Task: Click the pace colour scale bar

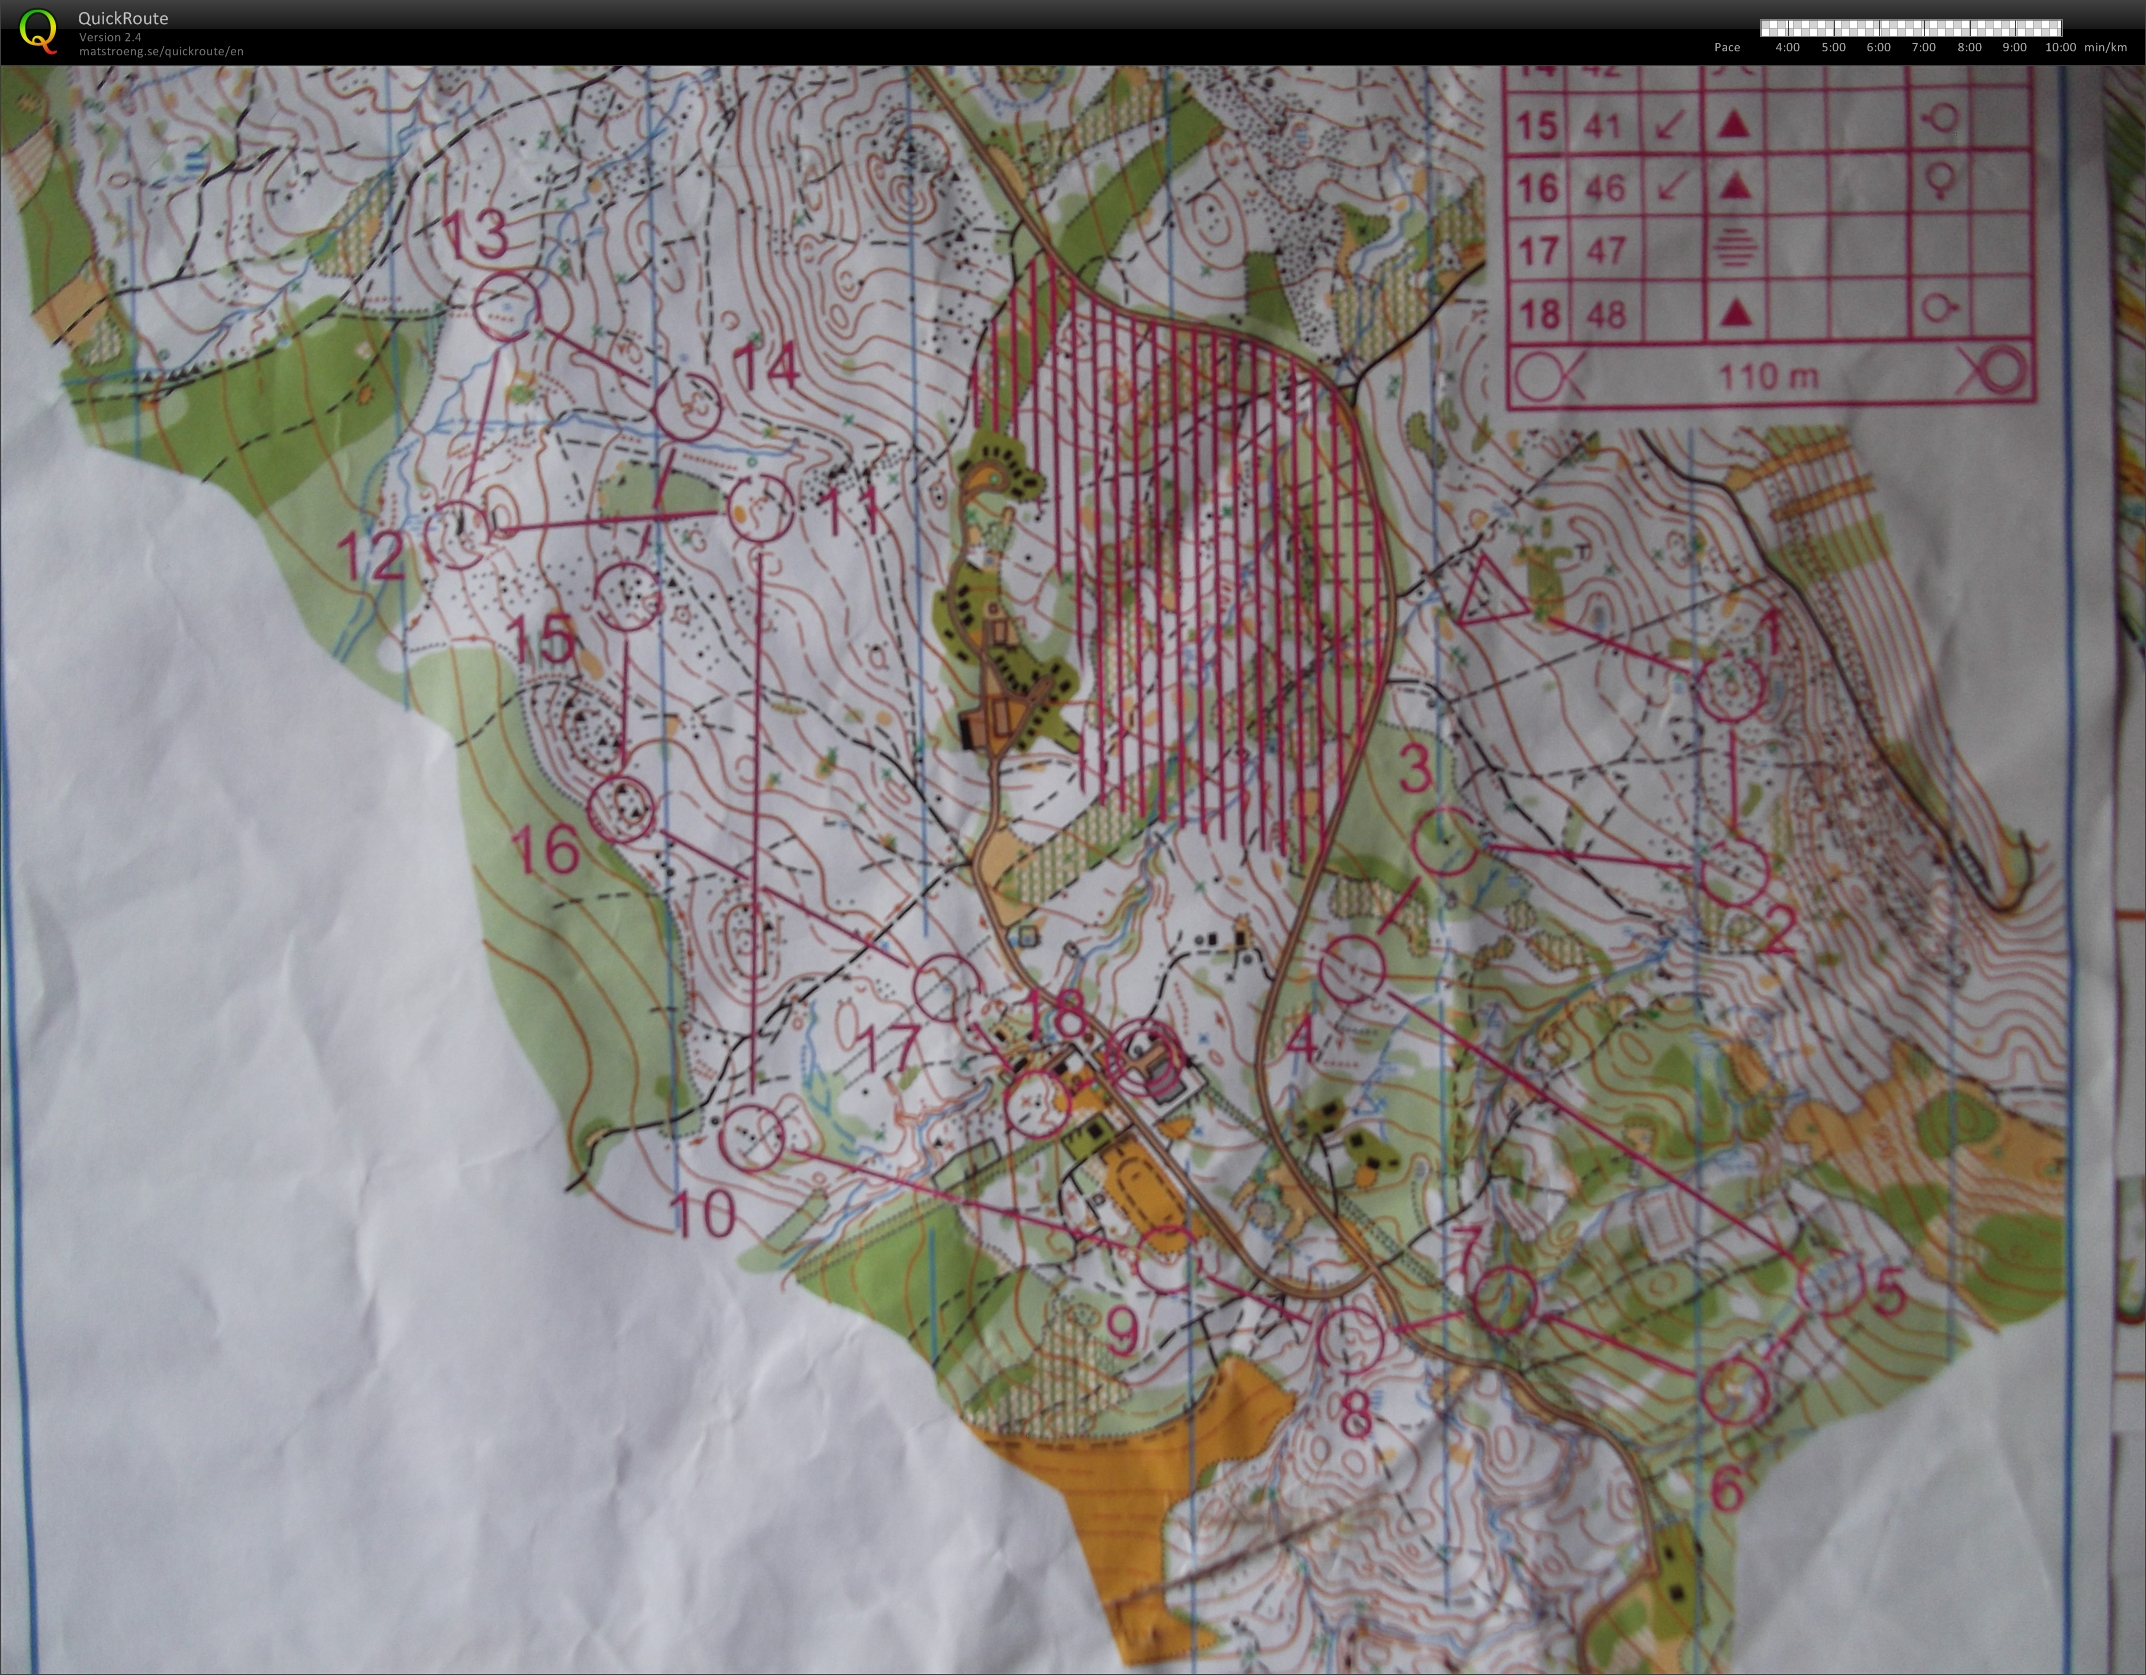Action: point(1911,28)
